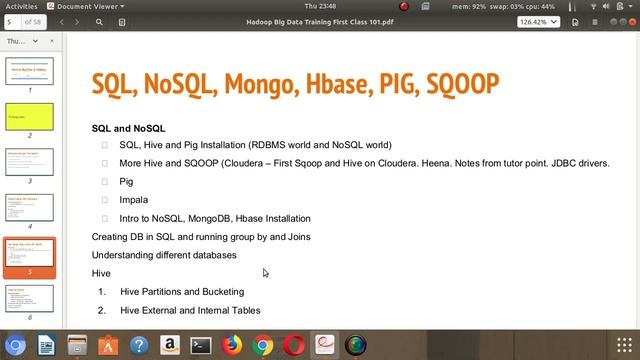Image resolution: width=640 pixels, height=360 pixels.
Task: Open the battery indicator icon
Action: coord(620,6)
